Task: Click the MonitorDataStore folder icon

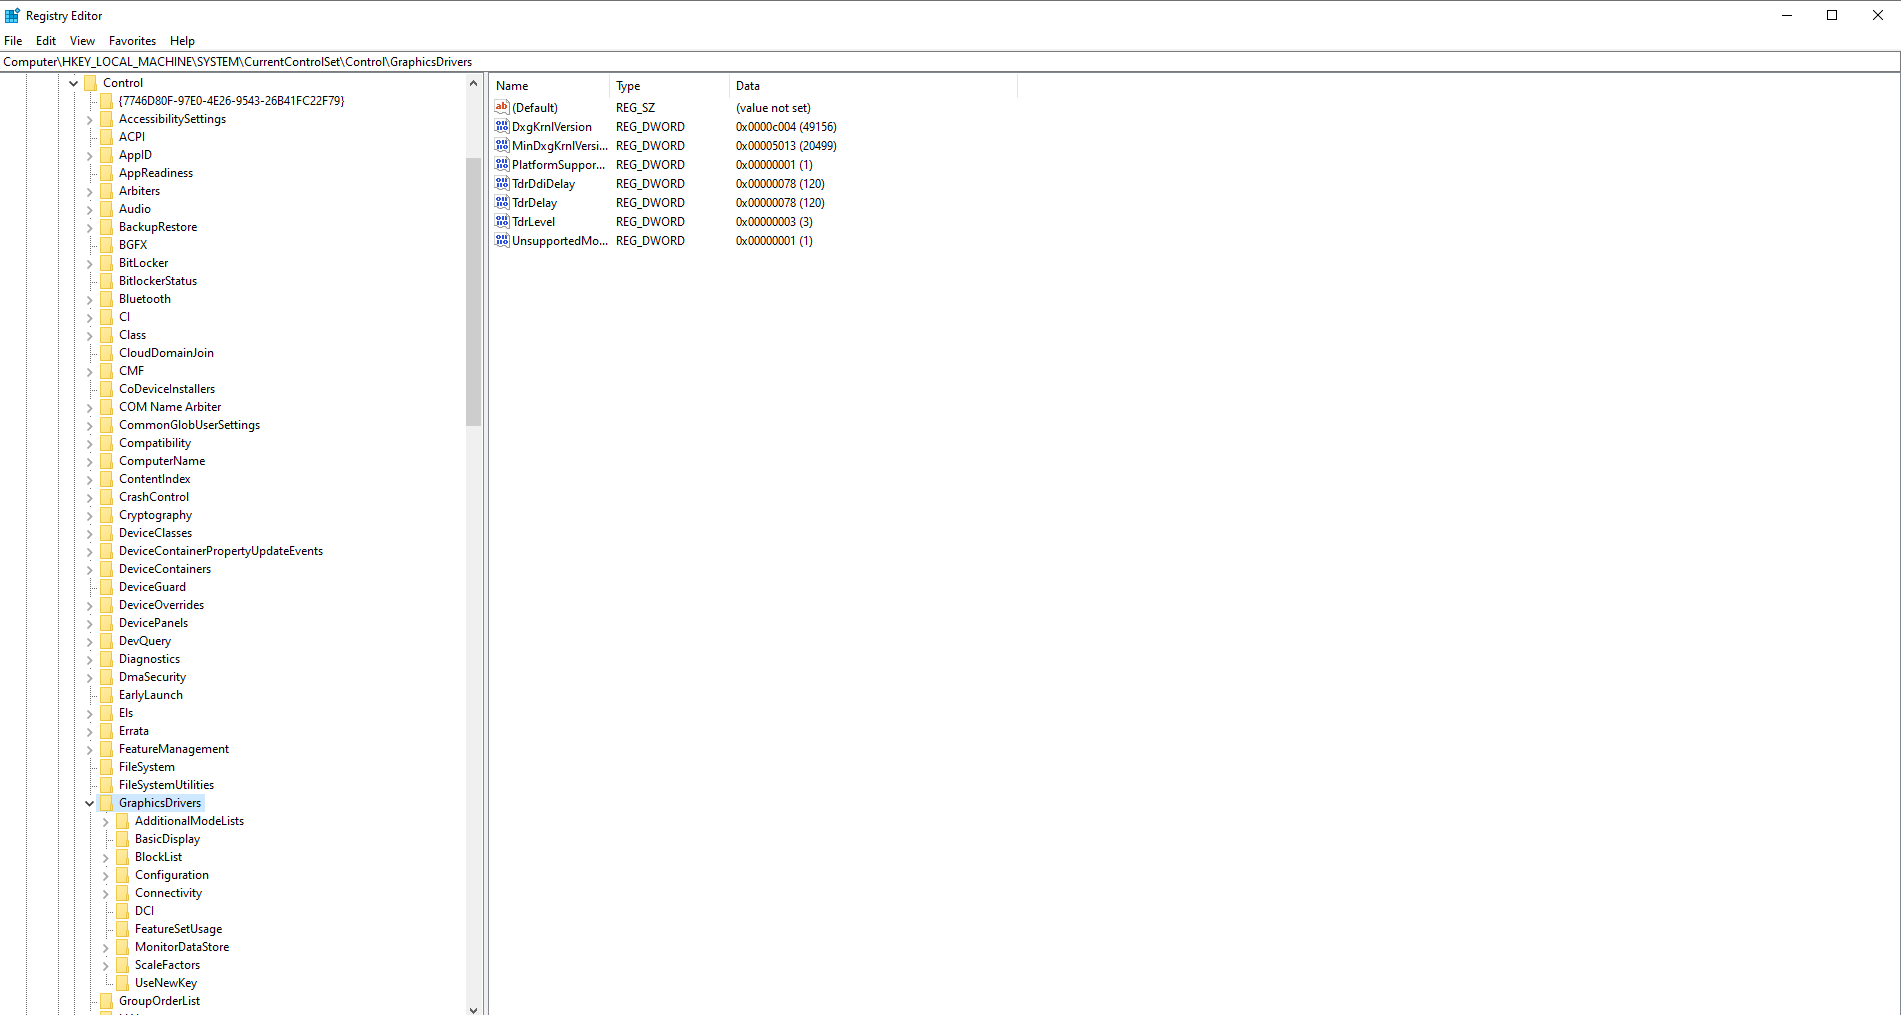Action: [123, 946]
